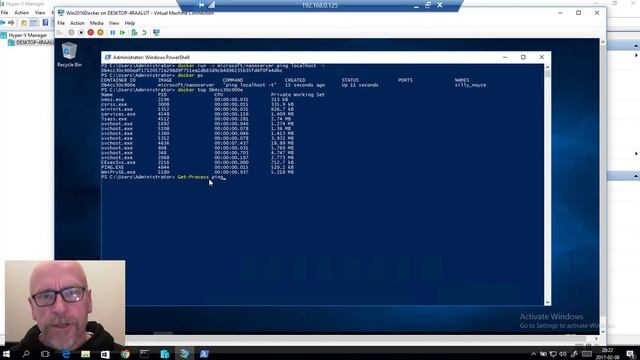Viewport: 640px width, 360px height.
Task: Collapse the top Actions pane section arrow
Action: [636, 45]
